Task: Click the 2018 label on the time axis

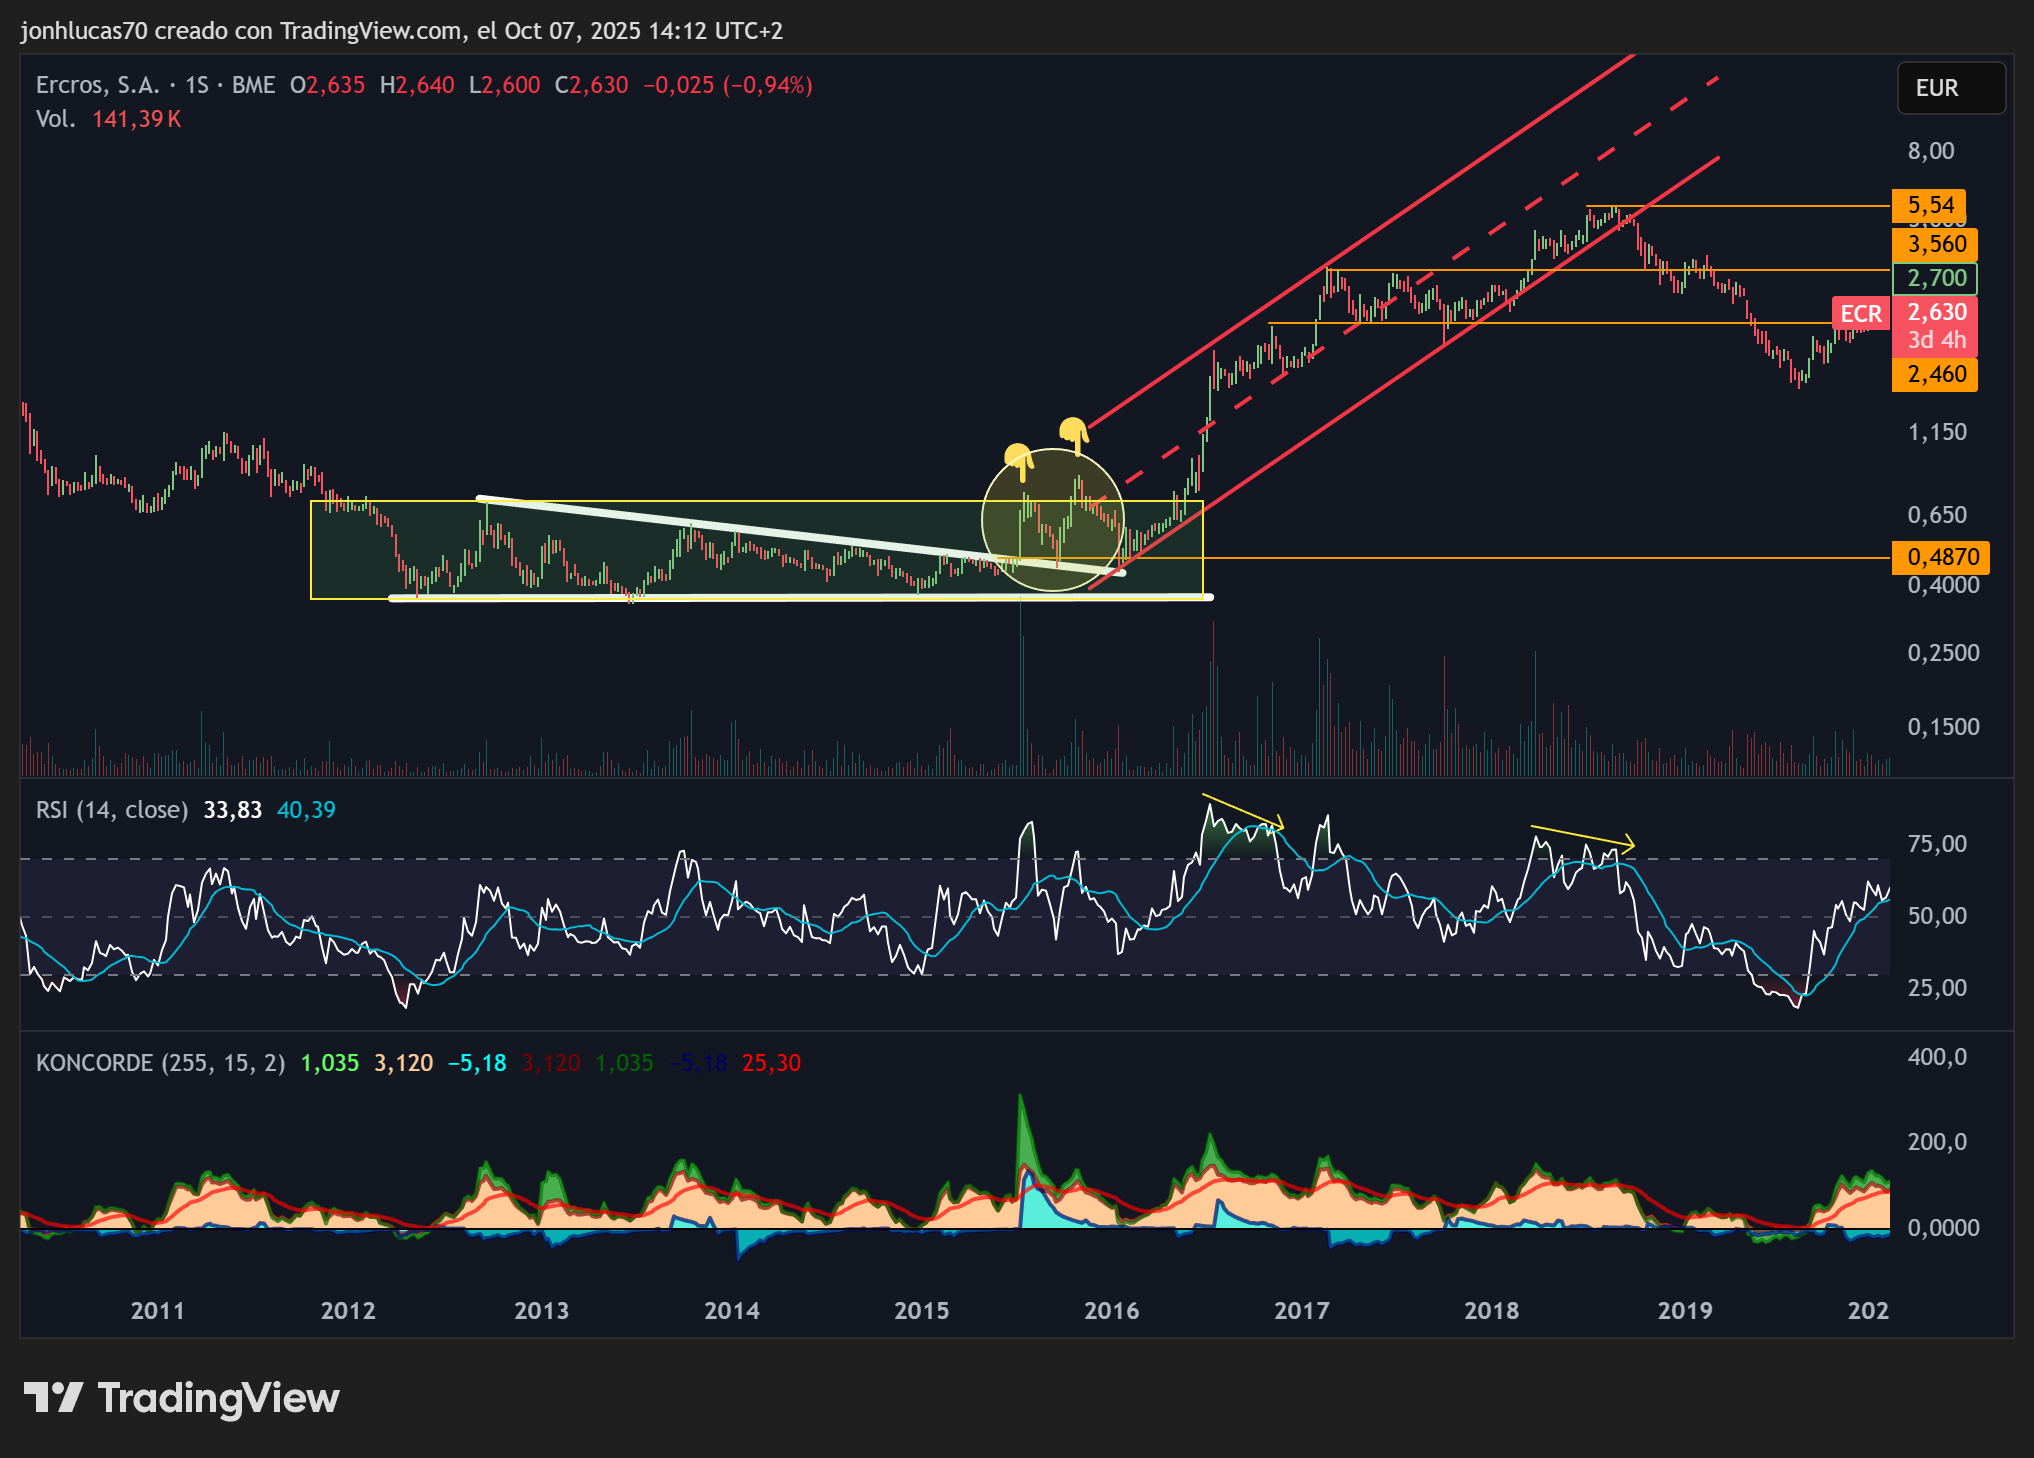Action: (1492, 1311)
